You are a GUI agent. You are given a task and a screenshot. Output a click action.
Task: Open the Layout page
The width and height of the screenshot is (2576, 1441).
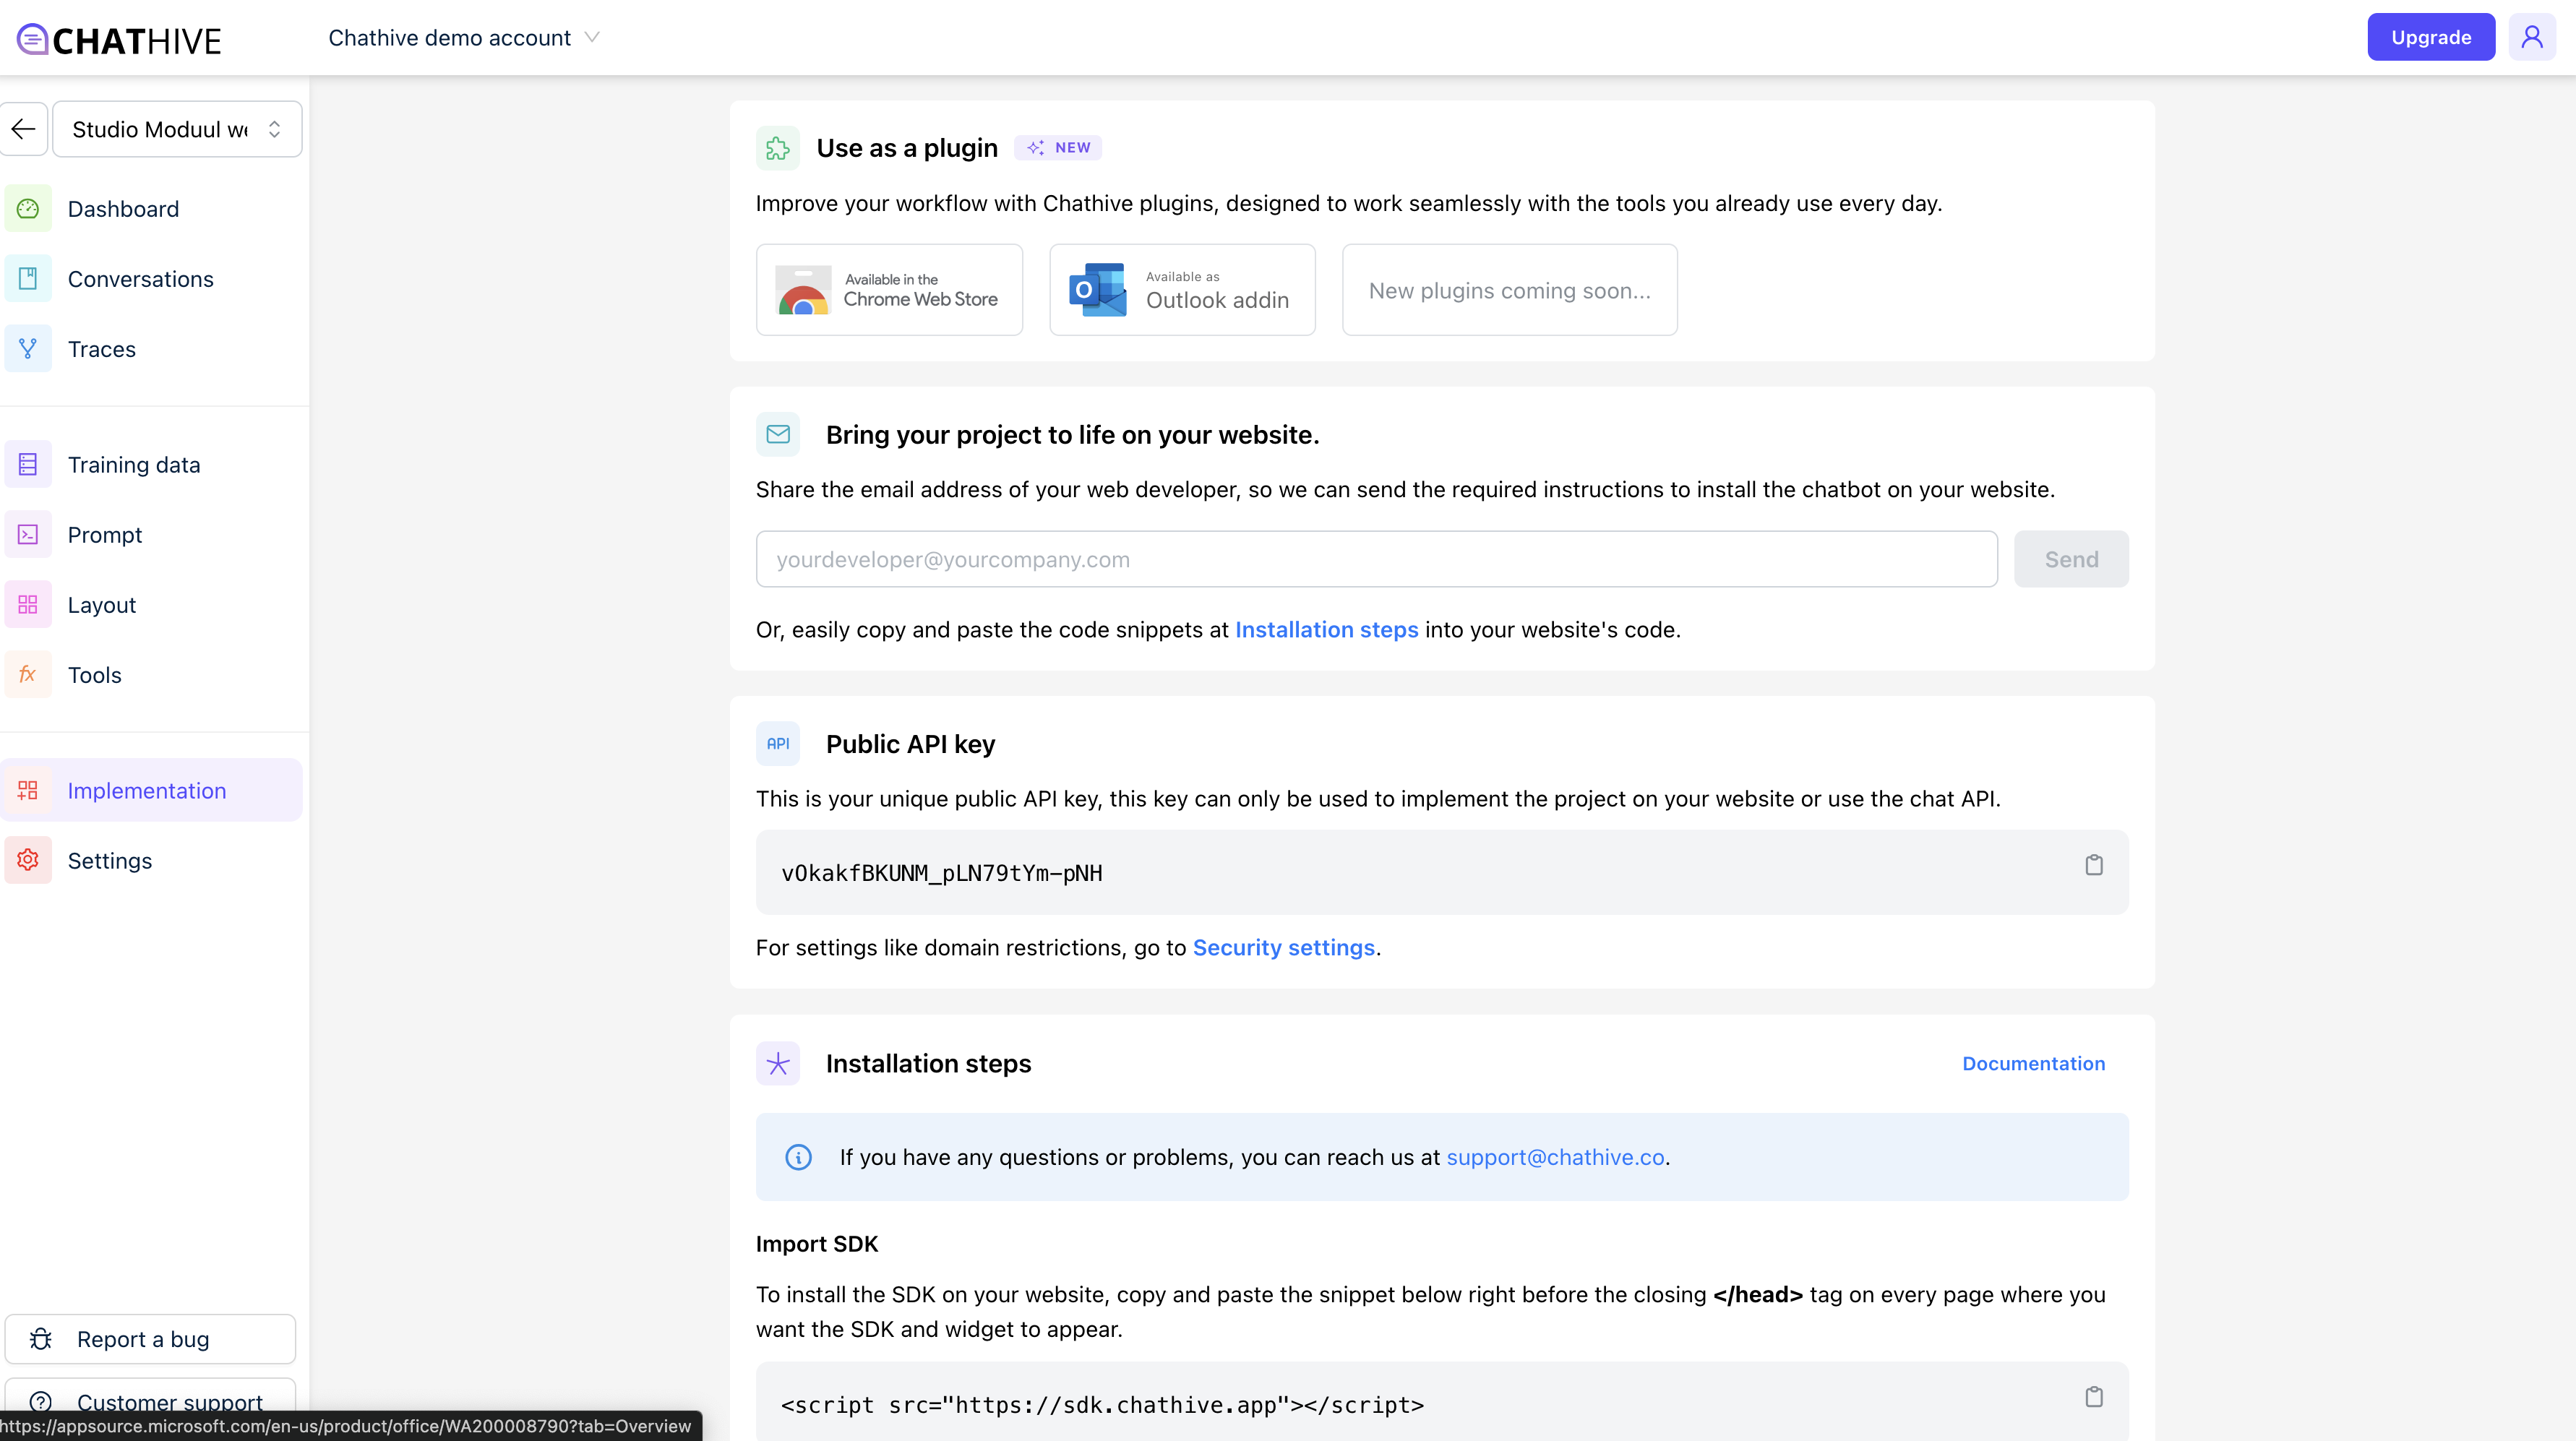(x=102, y=605)
